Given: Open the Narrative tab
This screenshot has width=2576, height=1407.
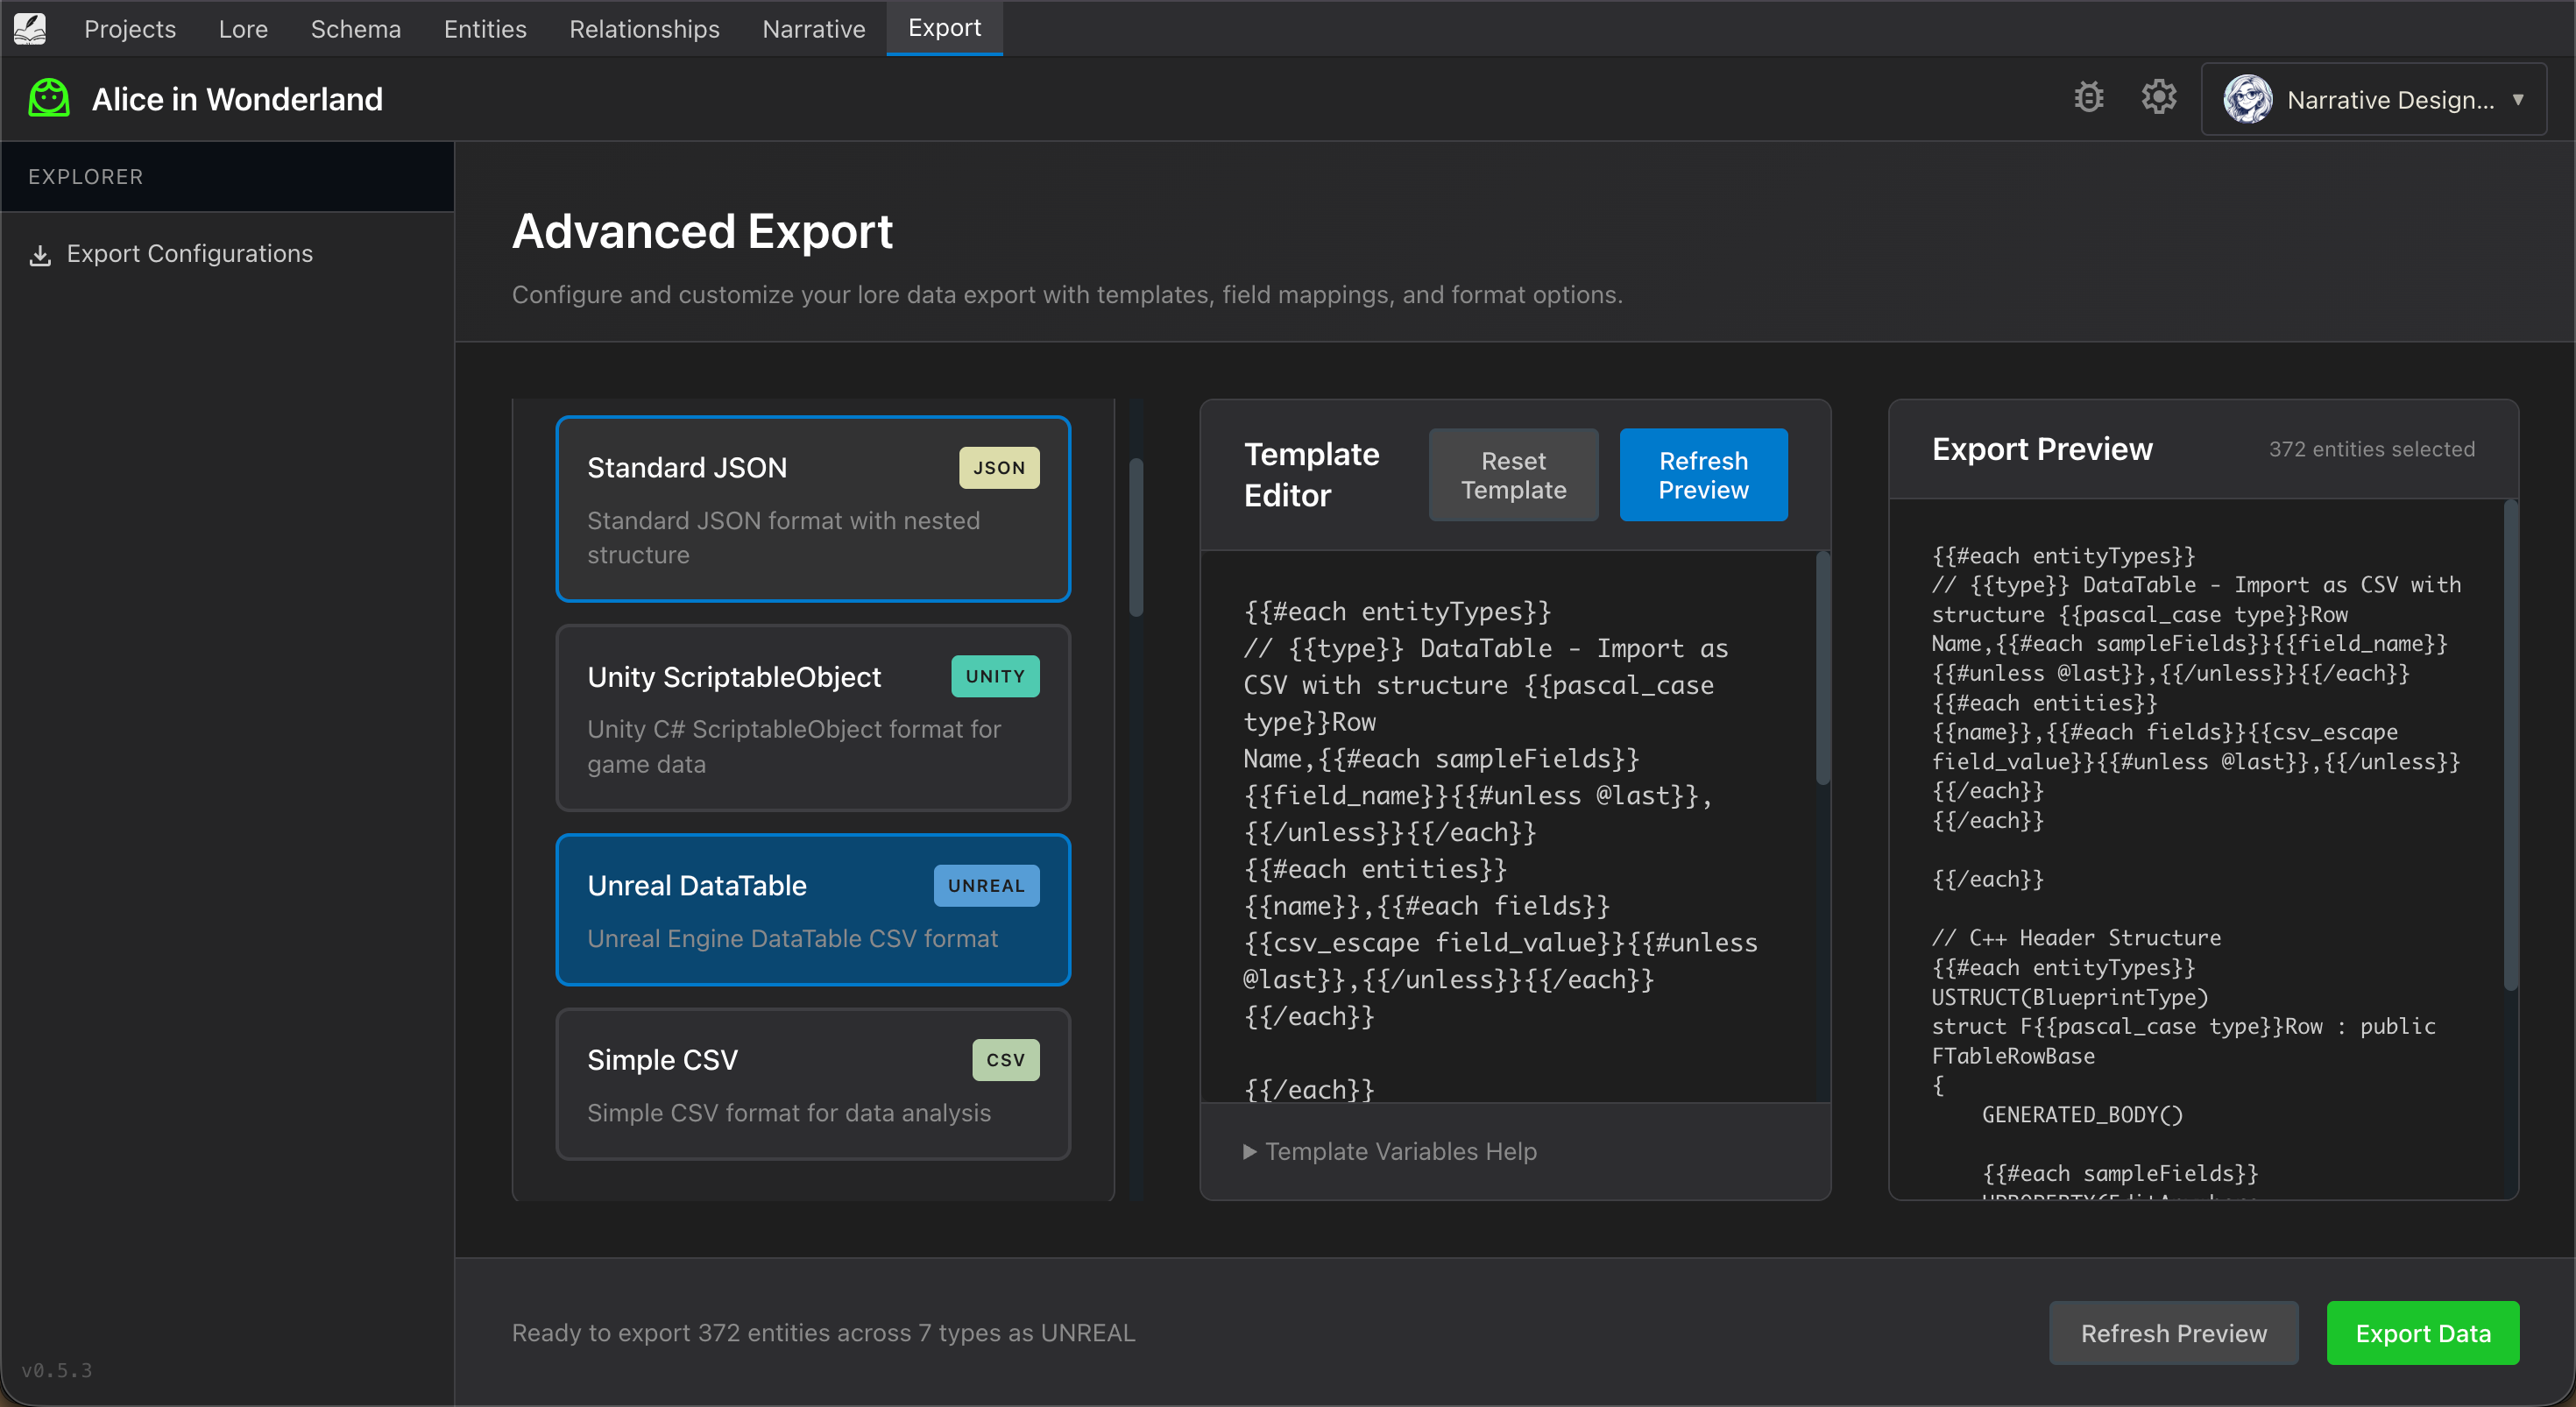Looking at the screenshot, I should point(813,29).
